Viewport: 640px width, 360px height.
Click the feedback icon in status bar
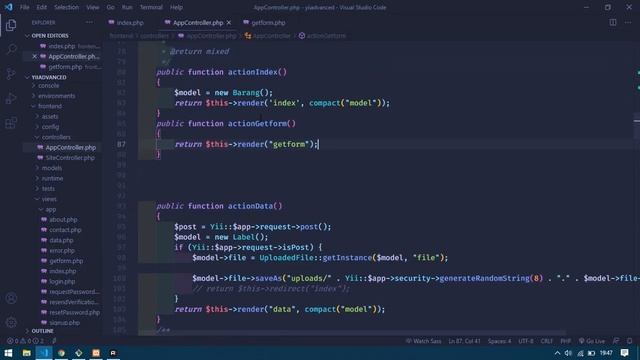coord(616,341)
